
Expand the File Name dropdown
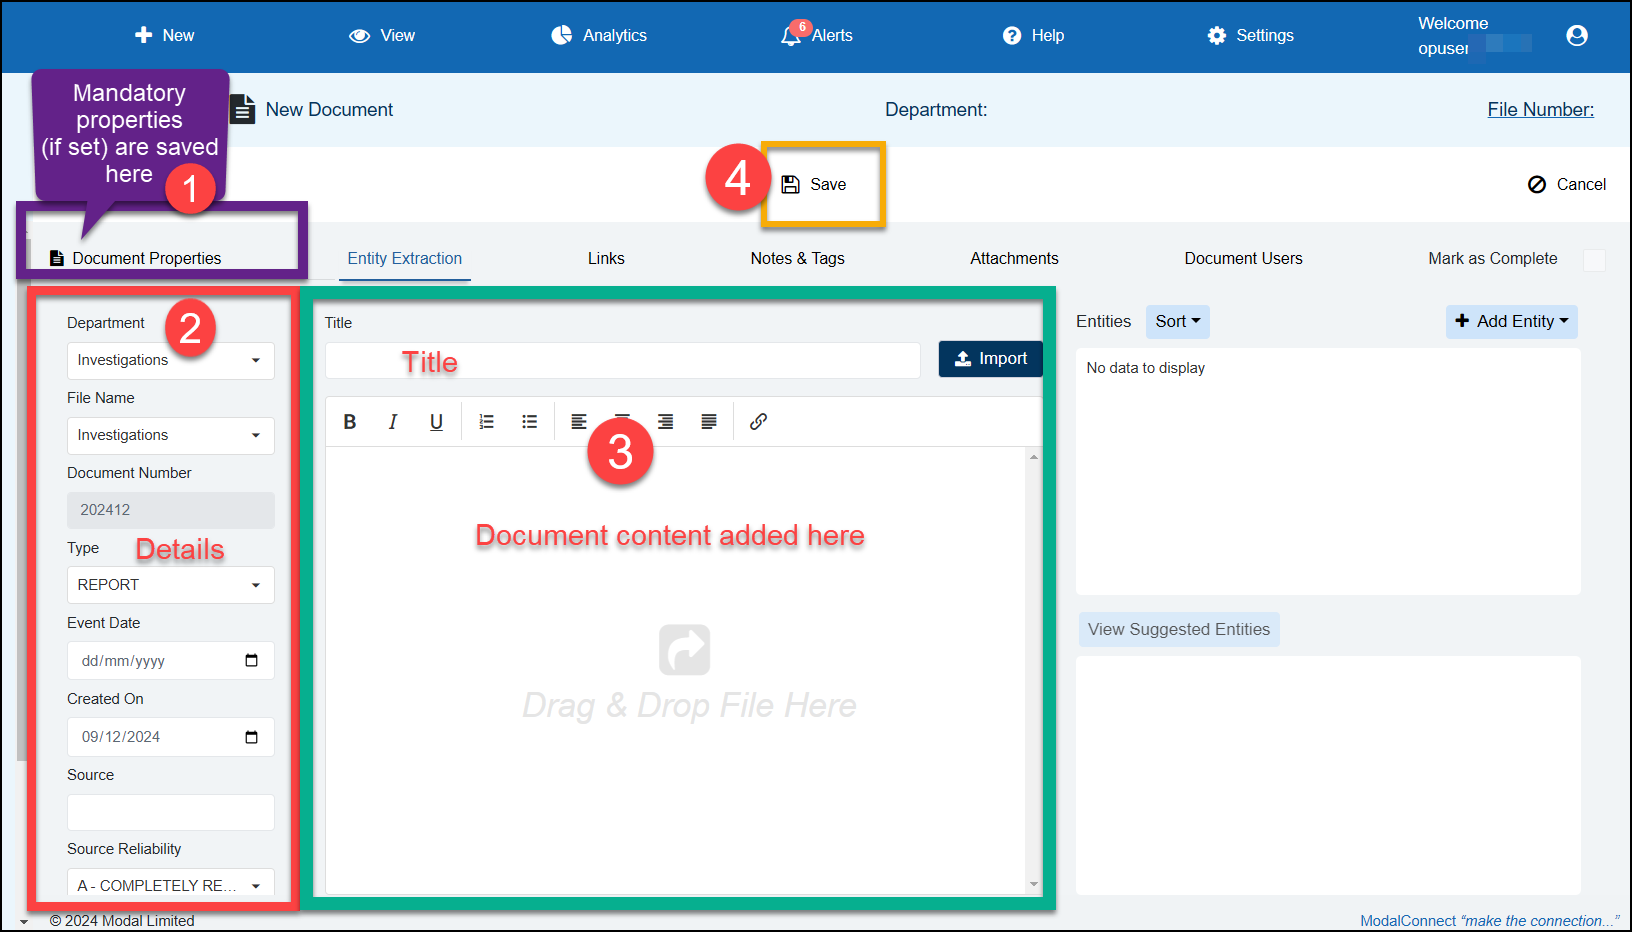pos(171,435)
